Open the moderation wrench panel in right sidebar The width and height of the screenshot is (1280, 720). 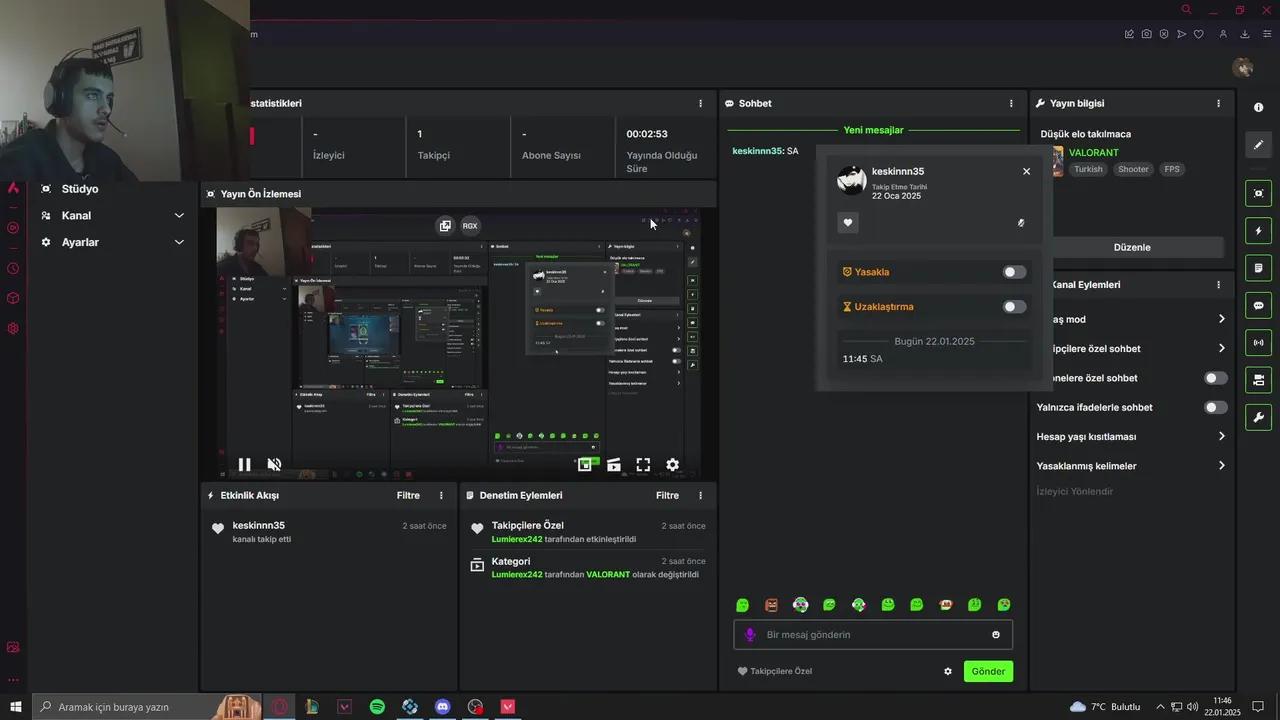(1258, 417)
